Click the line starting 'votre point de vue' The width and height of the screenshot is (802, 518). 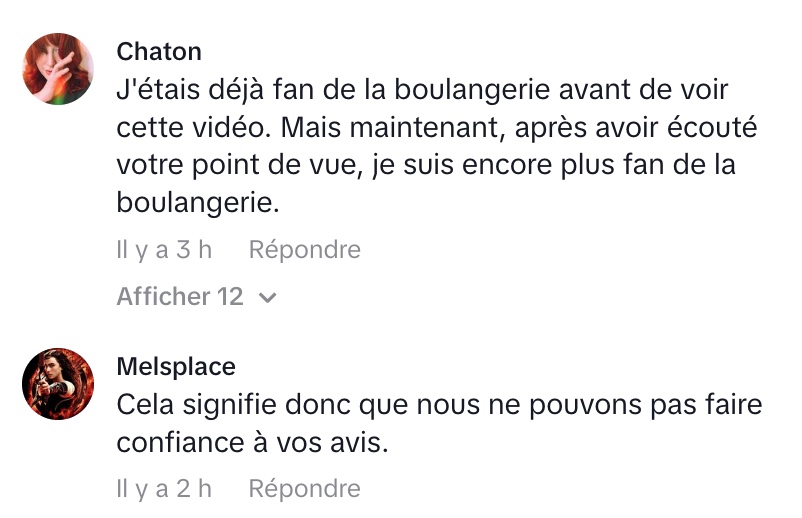click(426, 164)
